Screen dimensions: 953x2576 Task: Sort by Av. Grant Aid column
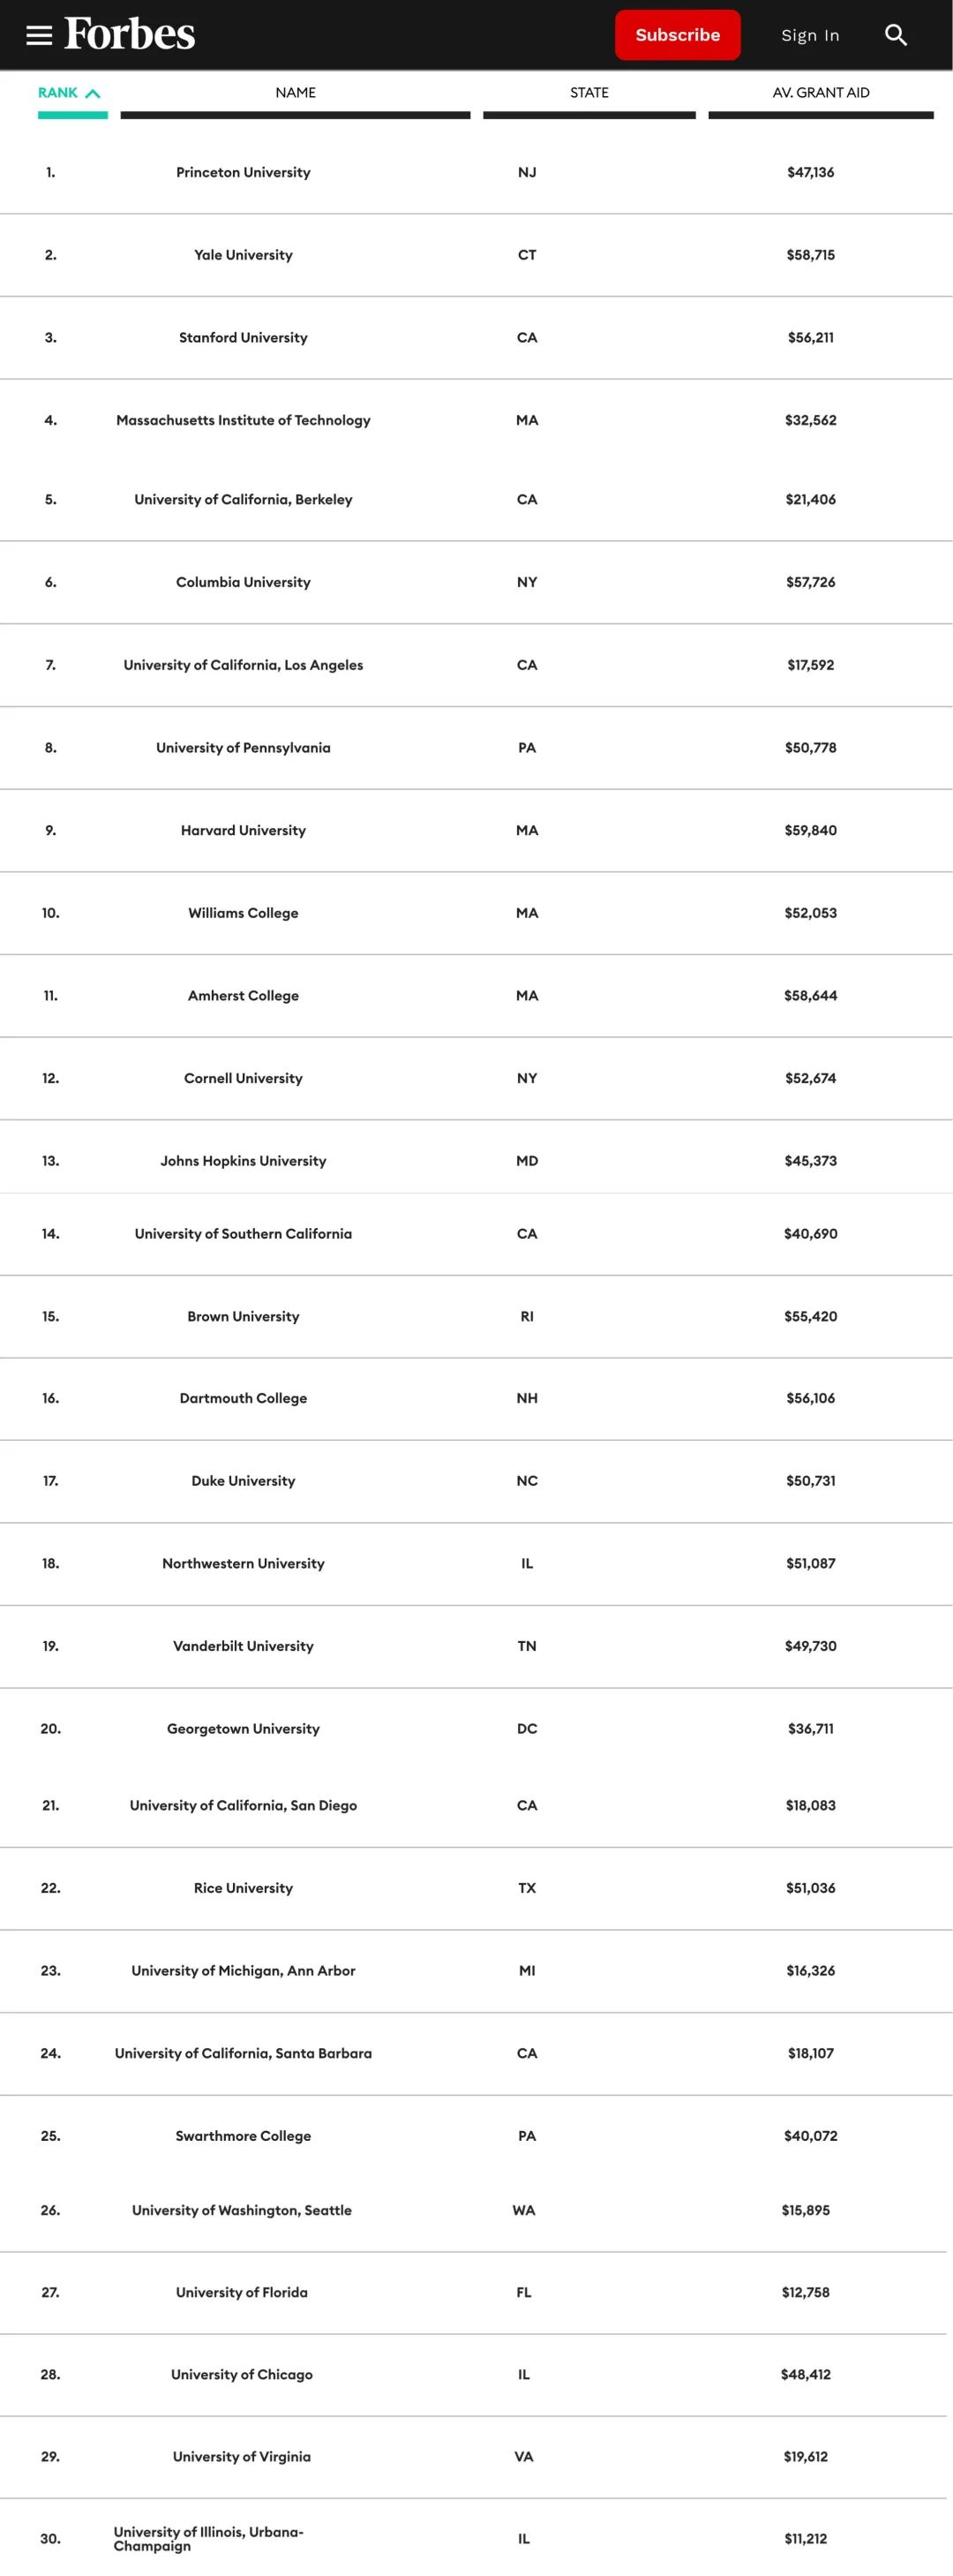pyautogui.click(x=820, y=93)
